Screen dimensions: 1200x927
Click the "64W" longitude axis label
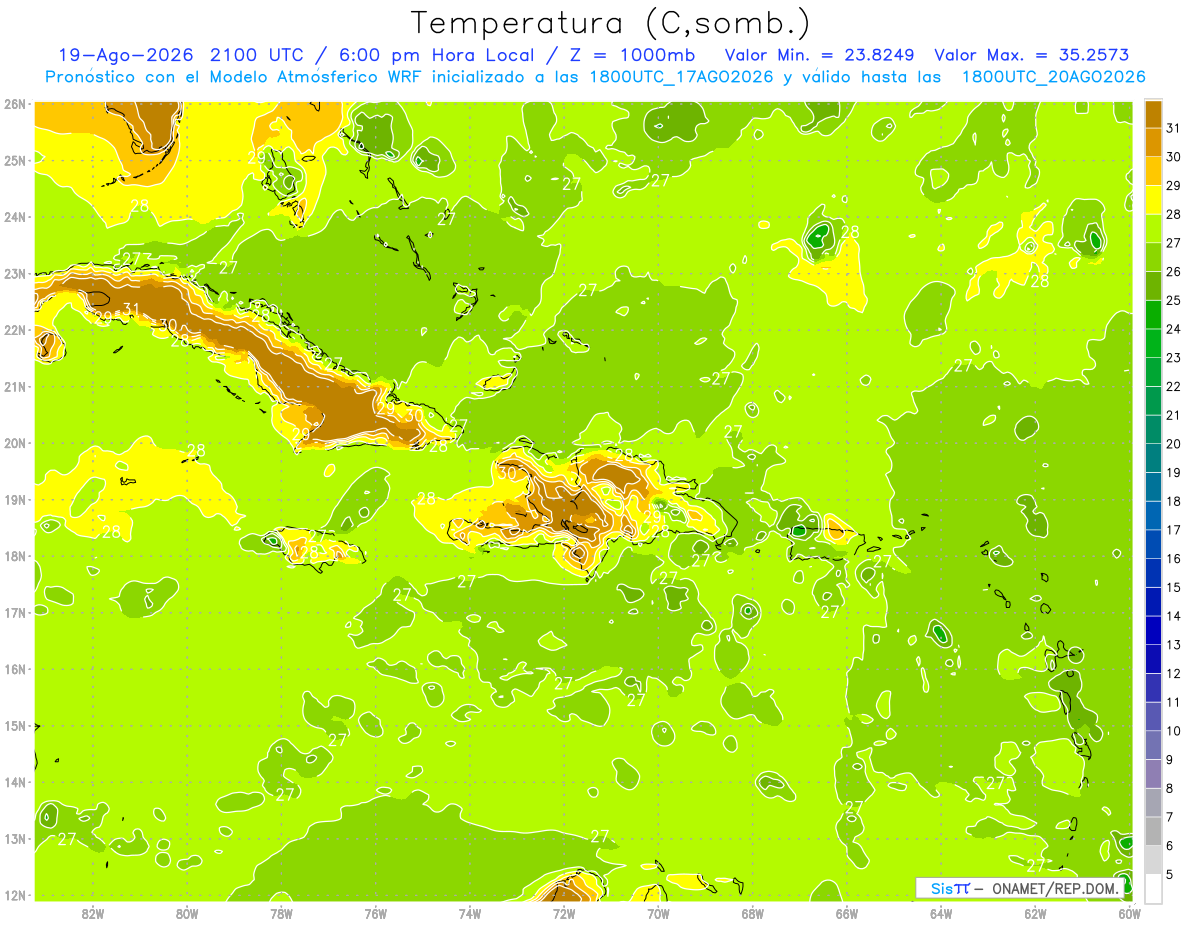pos(941,912)
